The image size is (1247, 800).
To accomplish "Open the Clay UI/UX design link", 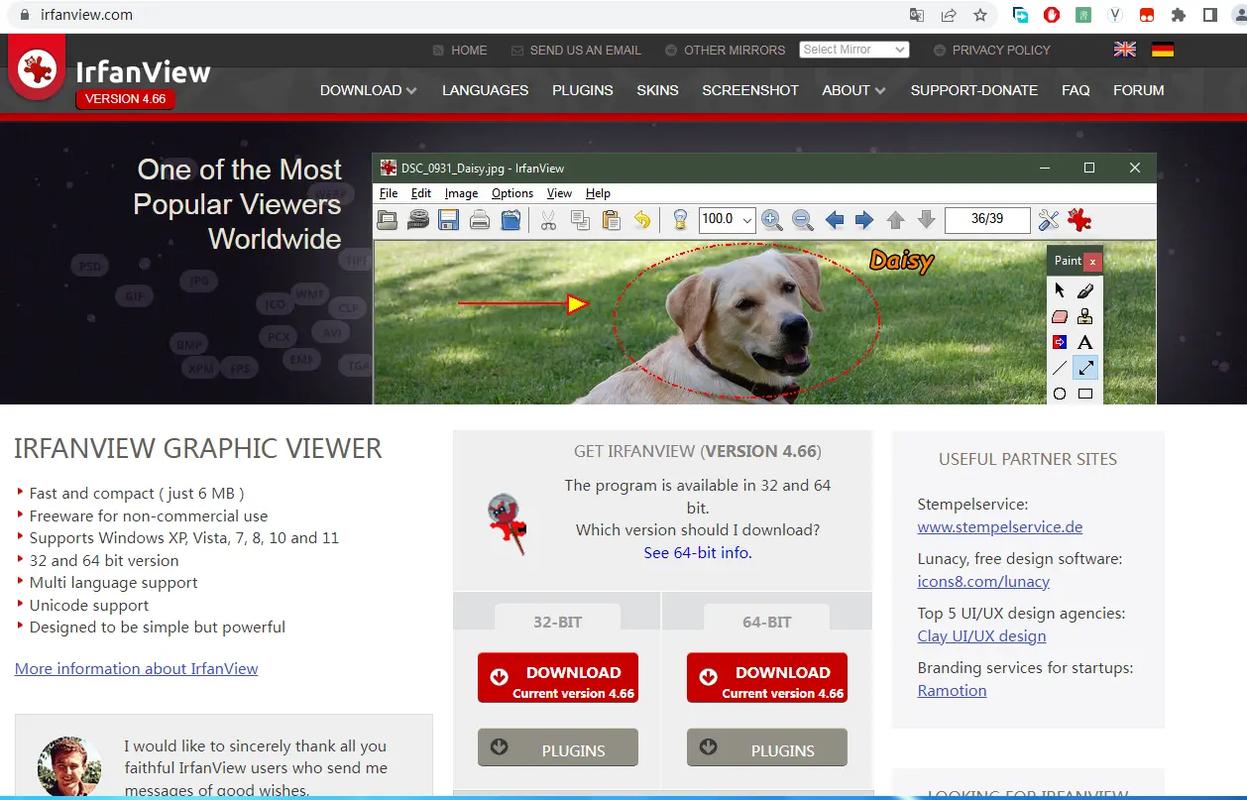I will (981, 636).
